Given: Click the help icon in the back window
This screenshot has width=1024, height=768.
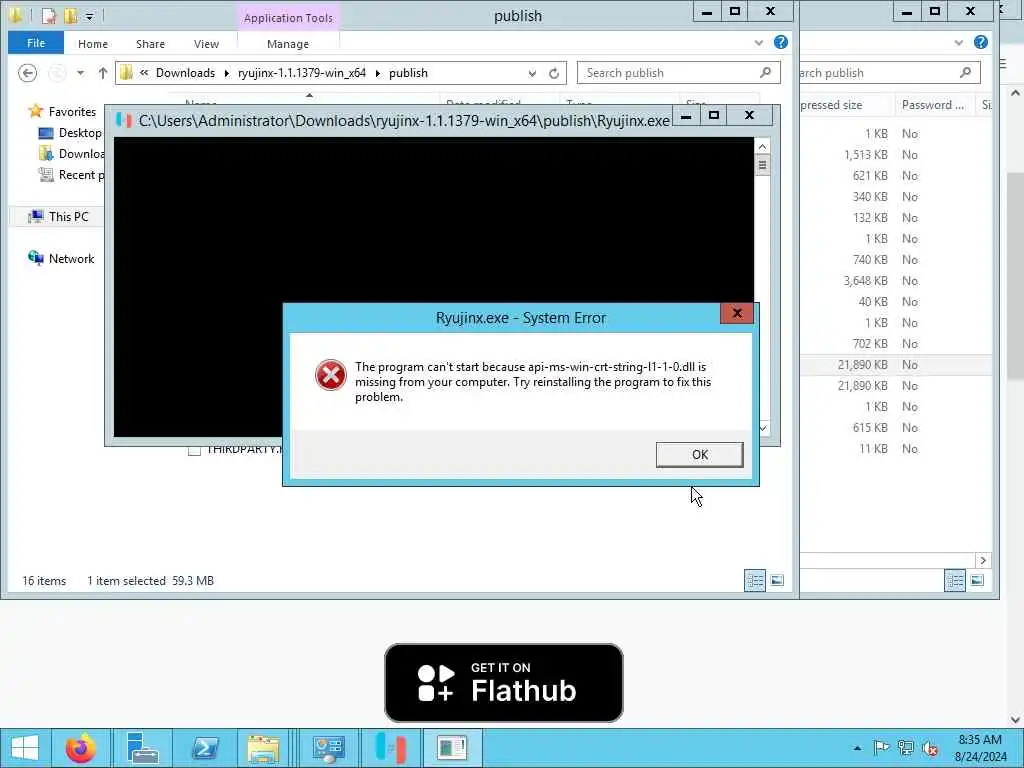Looking at the screenshot, I should tap(980, 42).
